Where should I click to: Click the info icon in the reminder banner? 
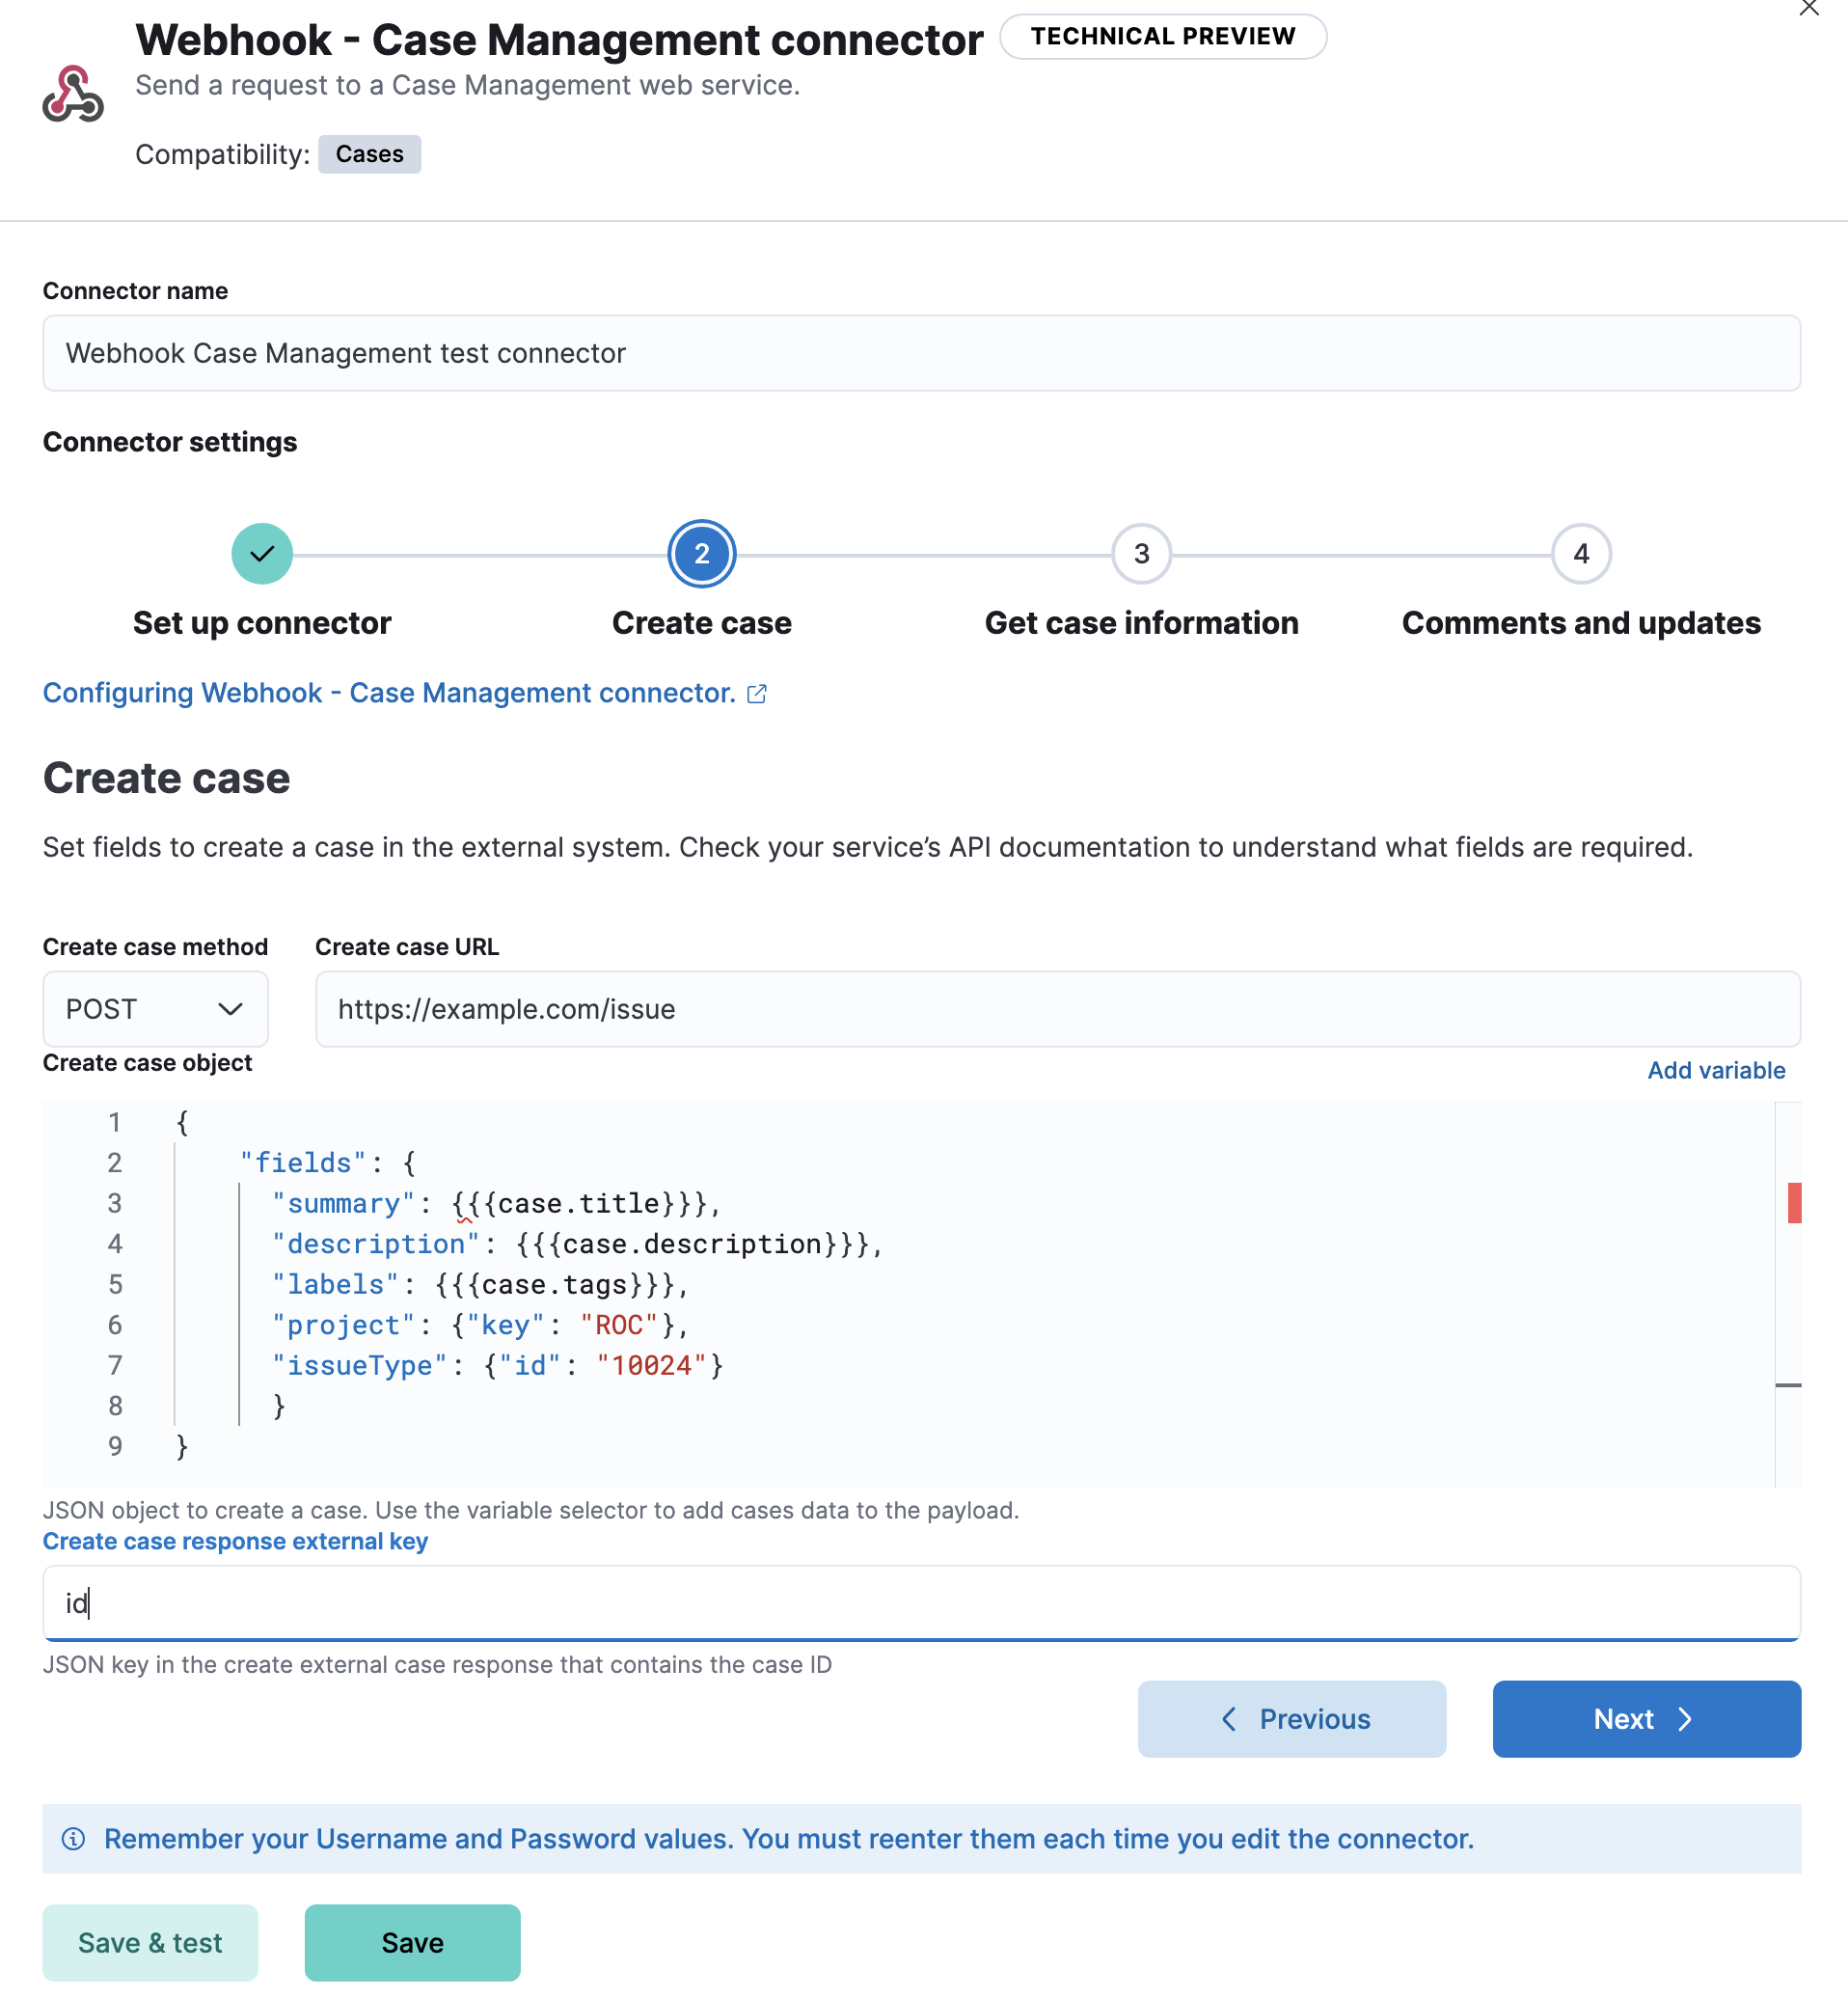click(76, 1839)
